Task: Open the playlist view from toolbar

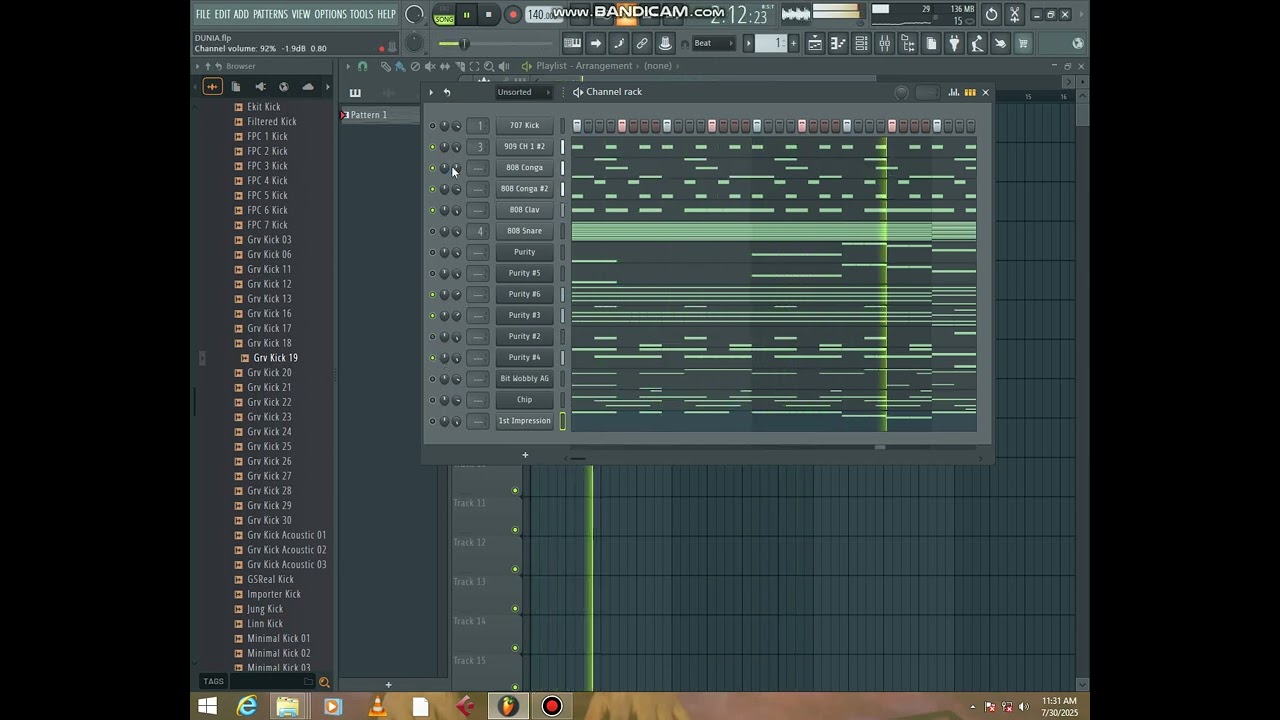Action: point(815,43)
